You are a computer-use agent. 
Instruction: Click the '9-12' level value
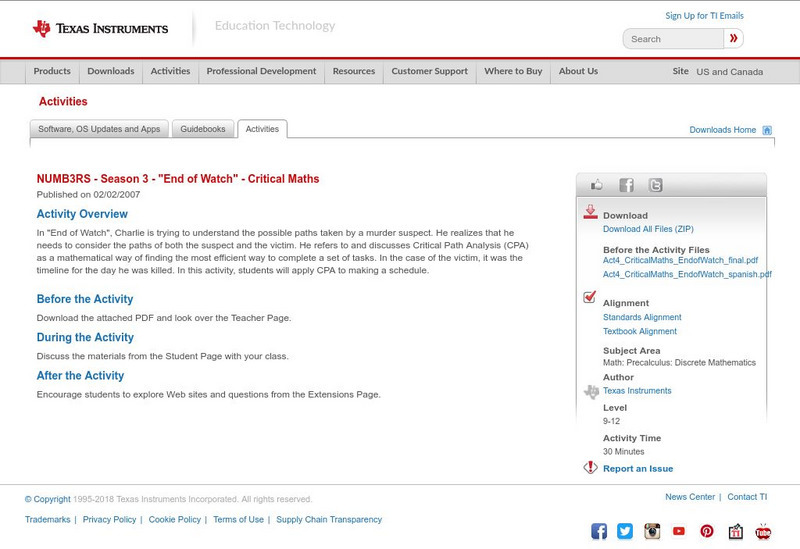(x=611, y=421)
